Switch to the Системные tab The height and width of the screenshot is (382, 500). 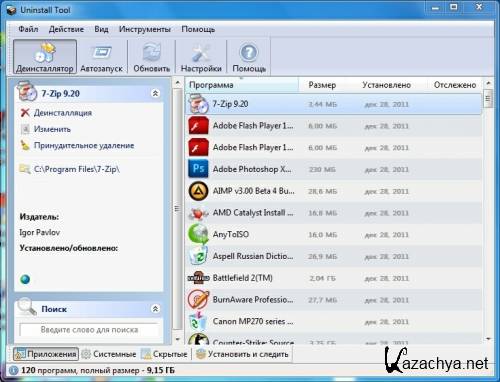tap(109, 354)
